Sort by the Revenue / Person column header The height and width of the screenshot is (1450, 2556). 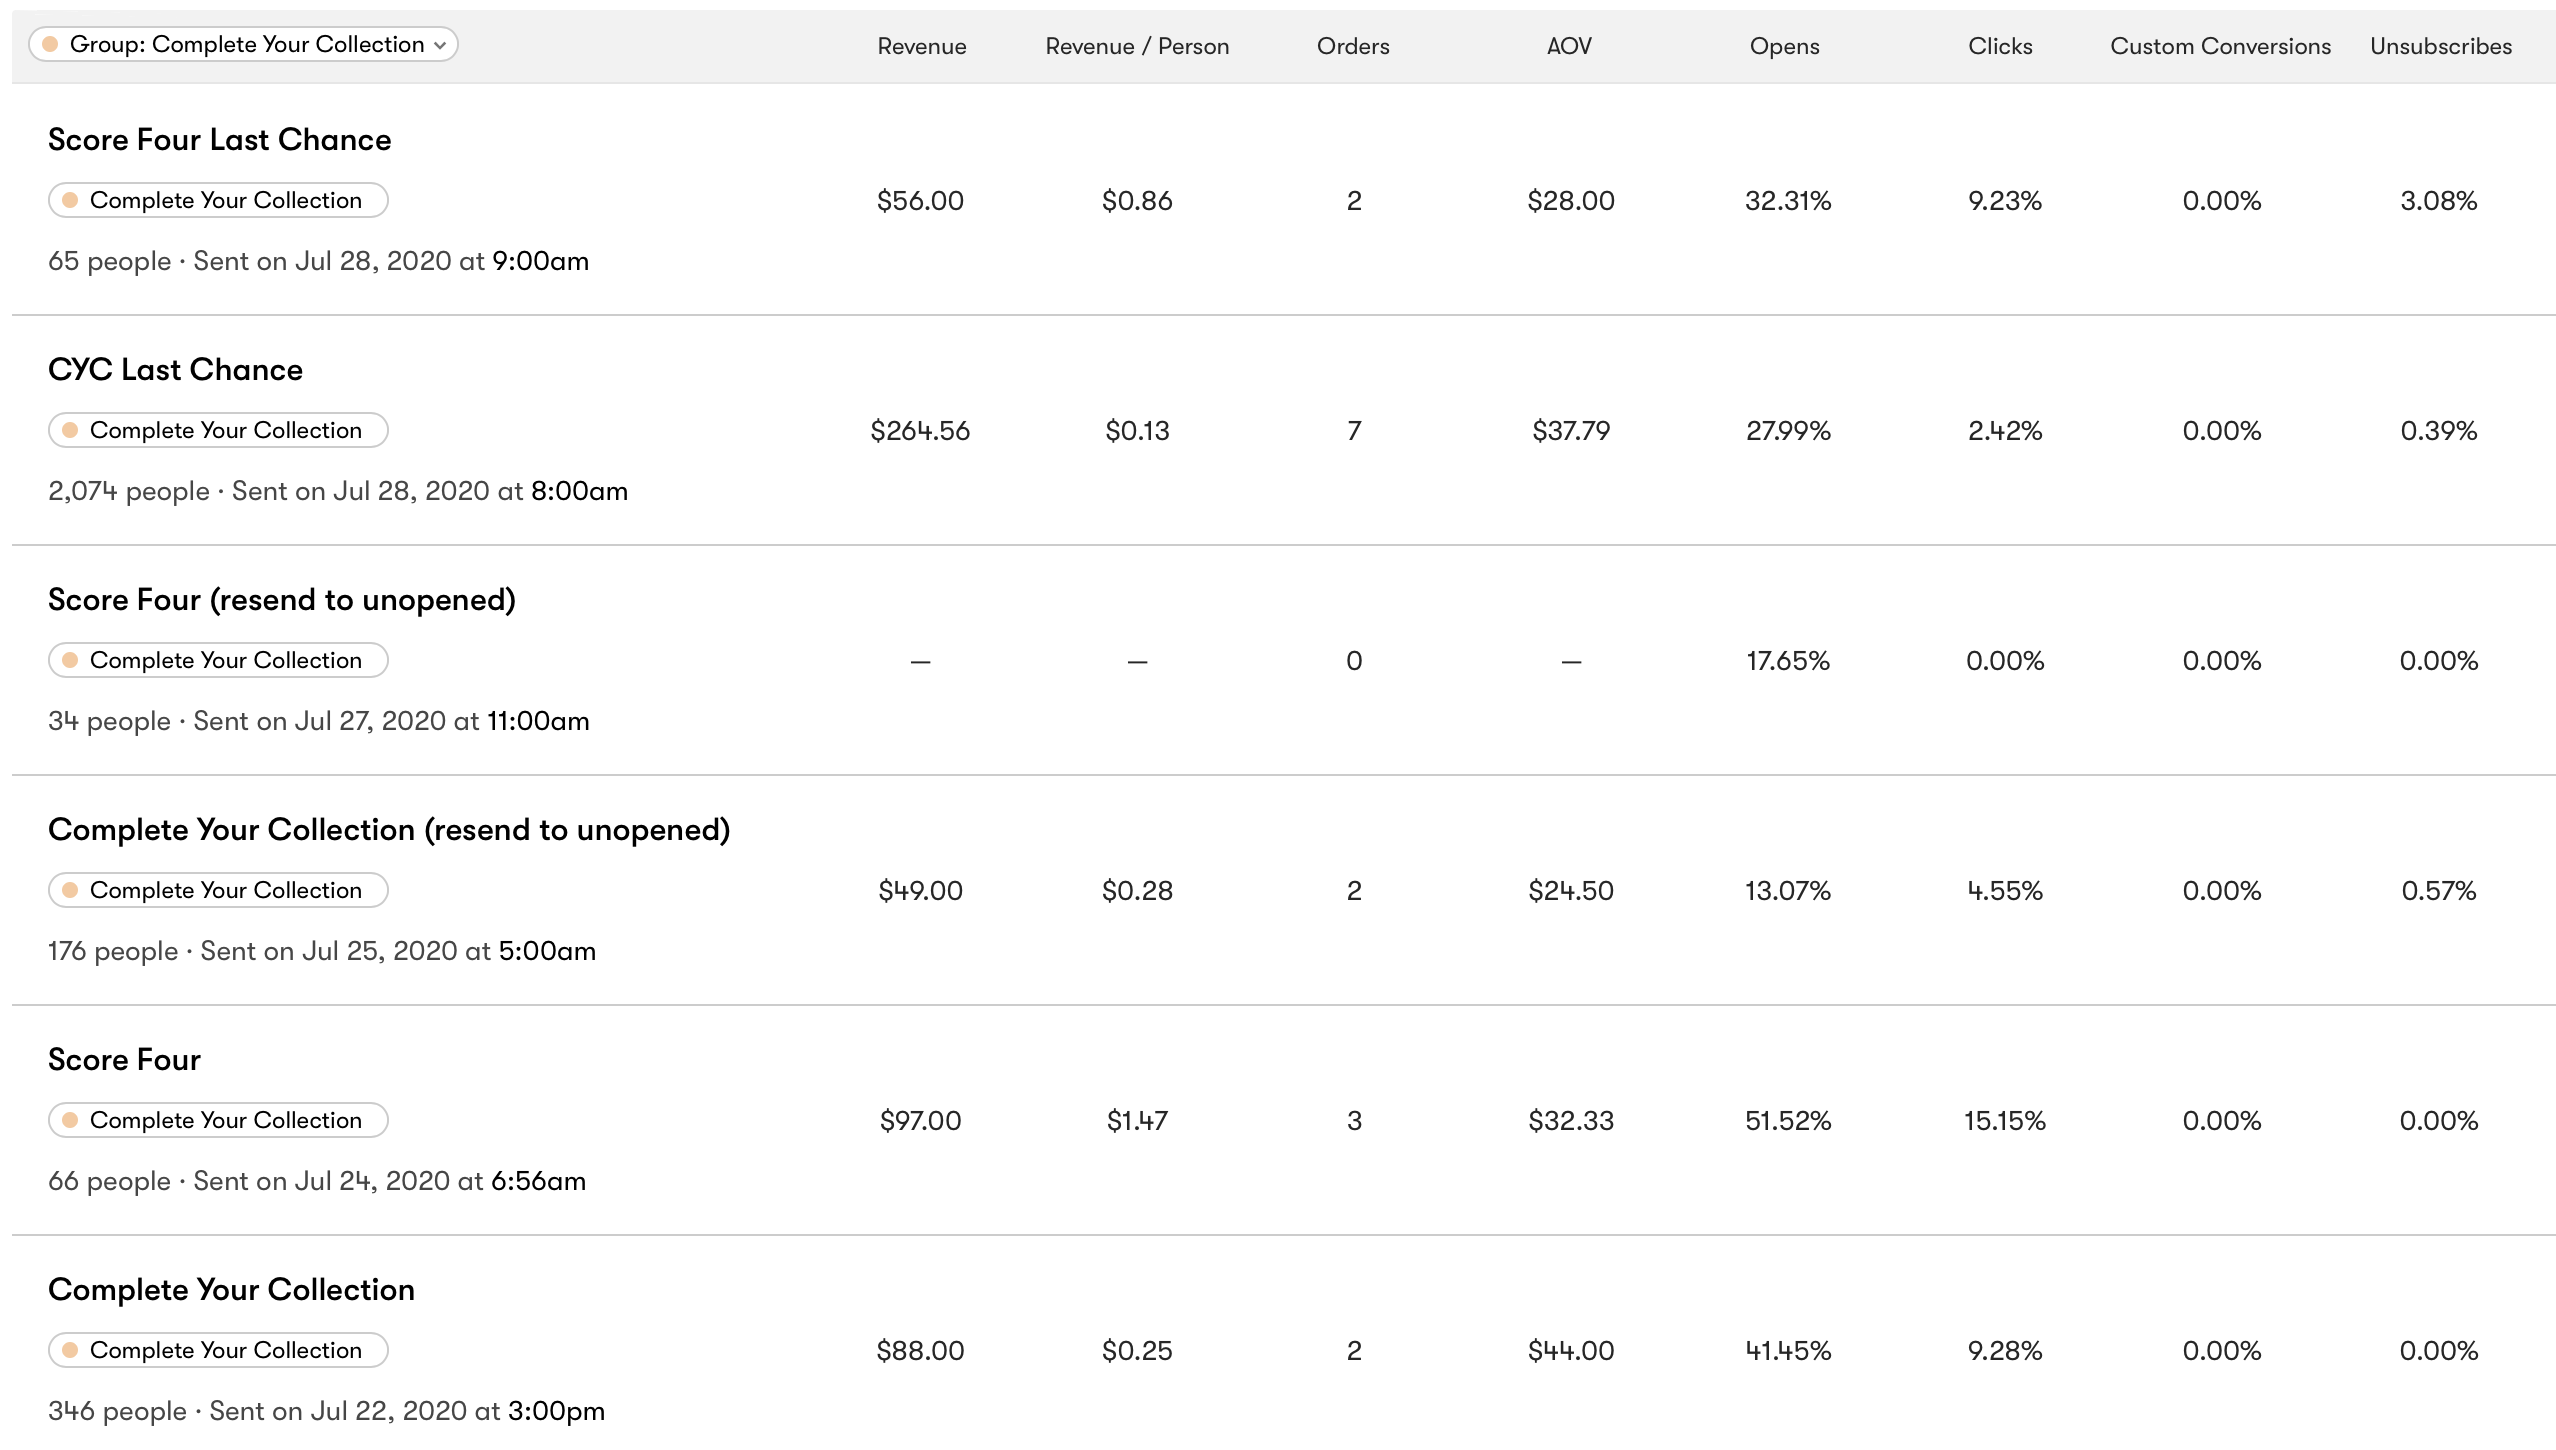point(1137,46)
